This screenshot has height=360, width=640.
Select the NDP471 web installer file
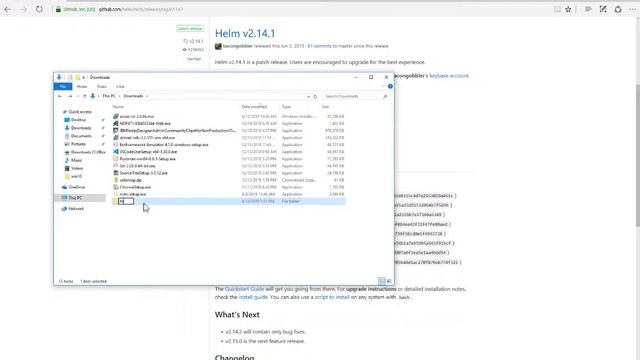[x=145, y=123]
